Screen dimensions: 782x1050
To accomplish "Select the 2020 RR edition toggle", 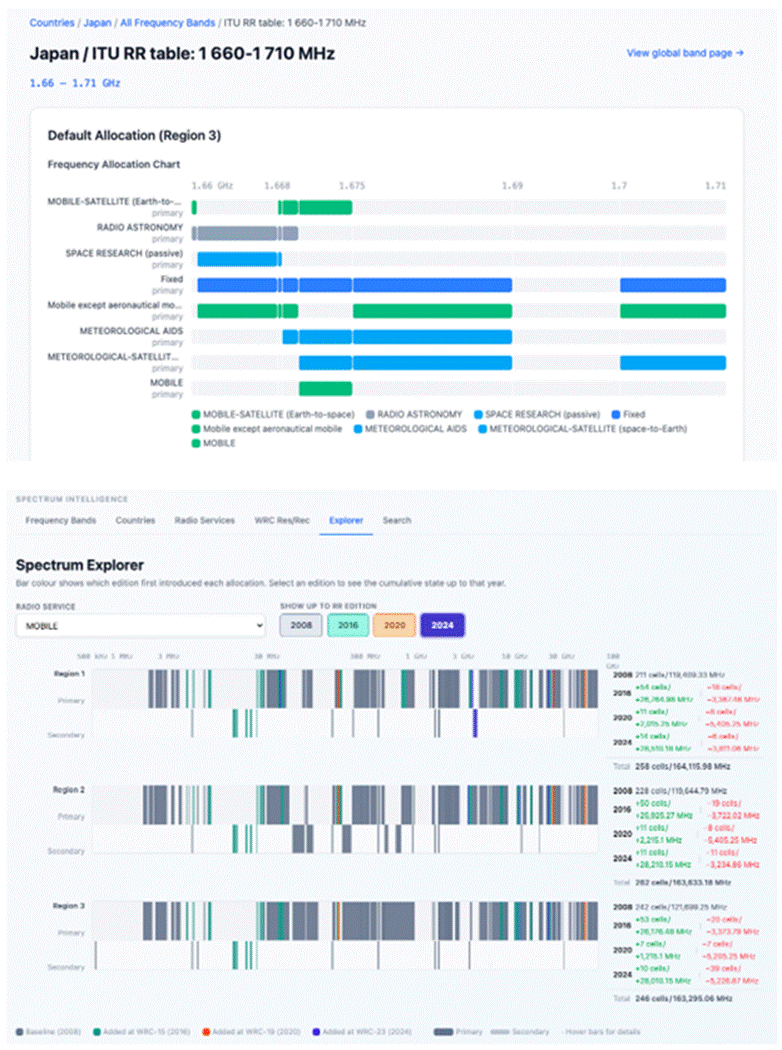I will coord(394,625).
